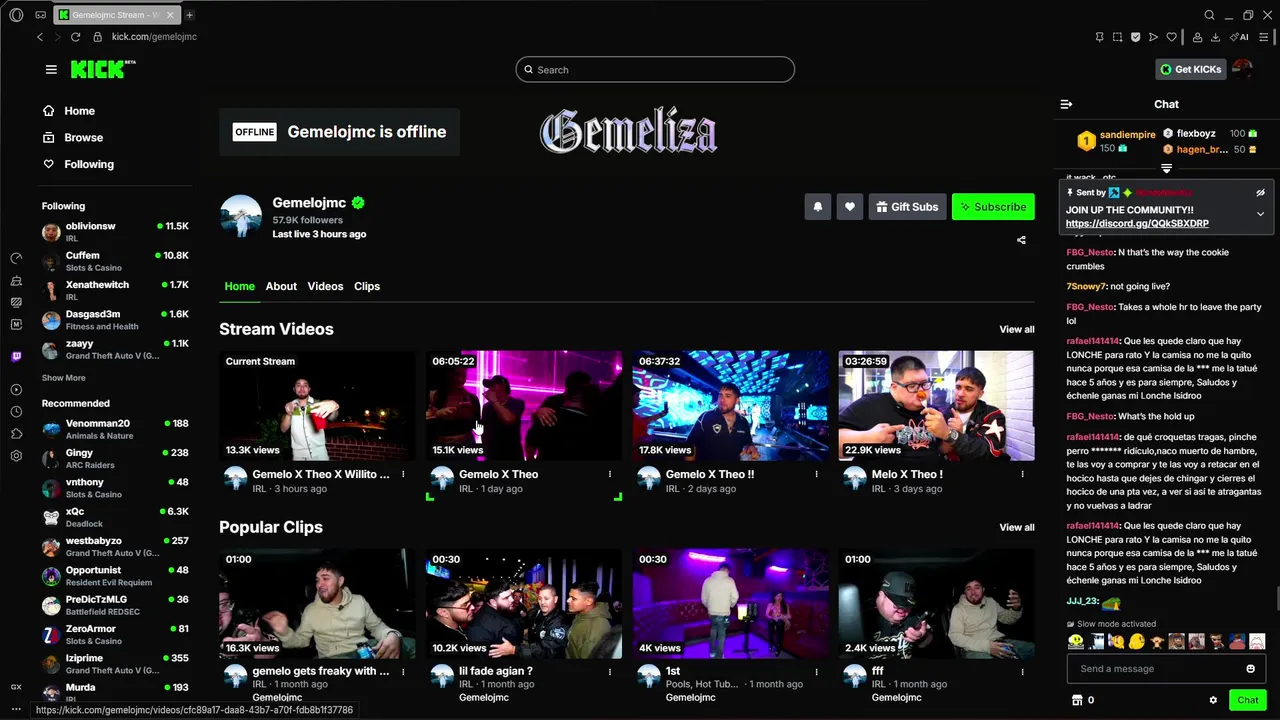Image resolution: width=1280 pixels, height=720 pixels.
Task: Open Cuffem channel in Following list
Action: tap(115, 261)
